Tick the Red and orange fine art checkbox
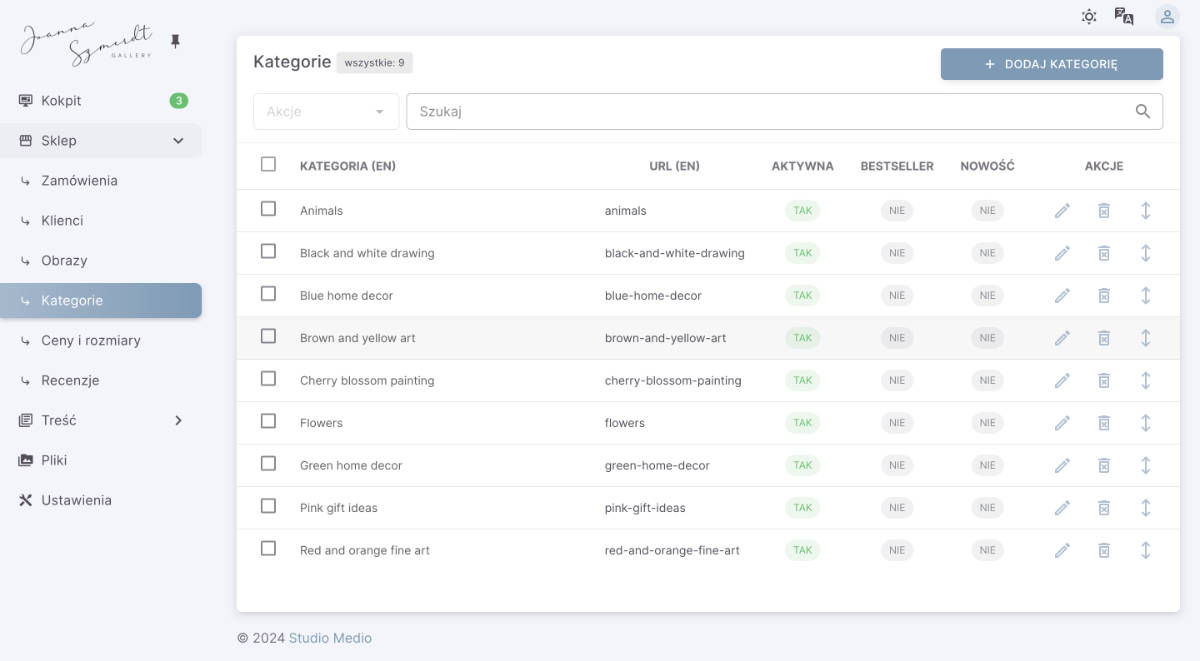The image size is (1200, 661). coord(268,549)
